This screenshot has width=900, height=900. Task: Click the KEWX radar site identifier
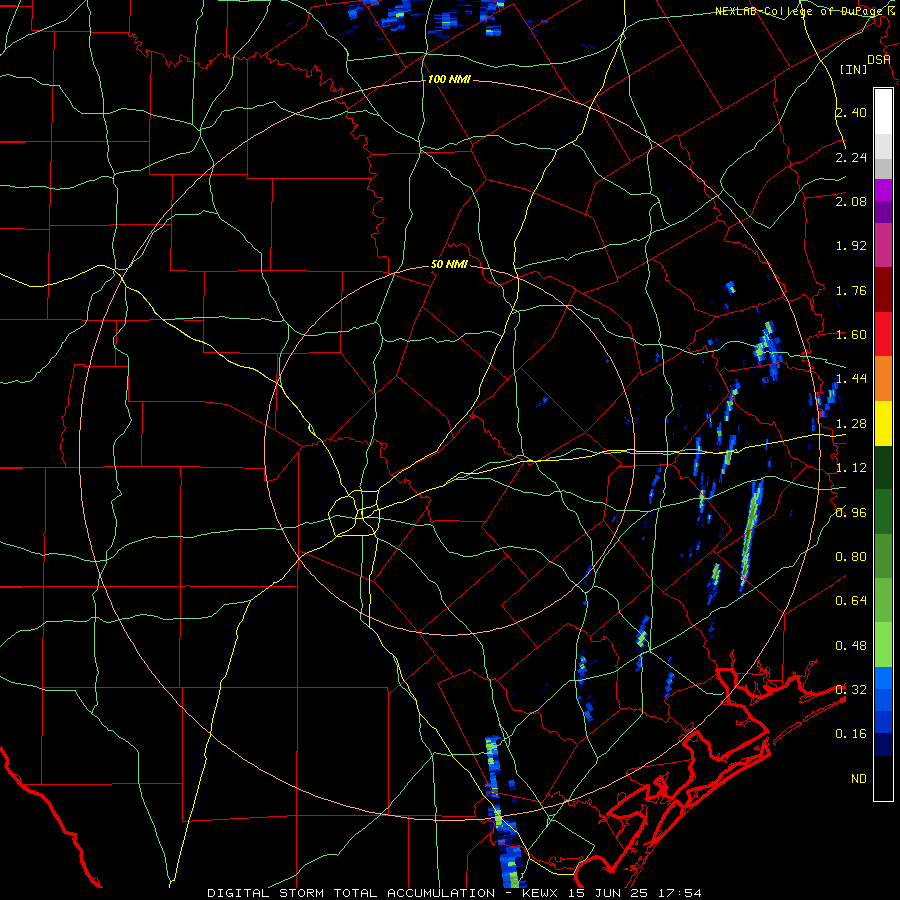(542, 893)
